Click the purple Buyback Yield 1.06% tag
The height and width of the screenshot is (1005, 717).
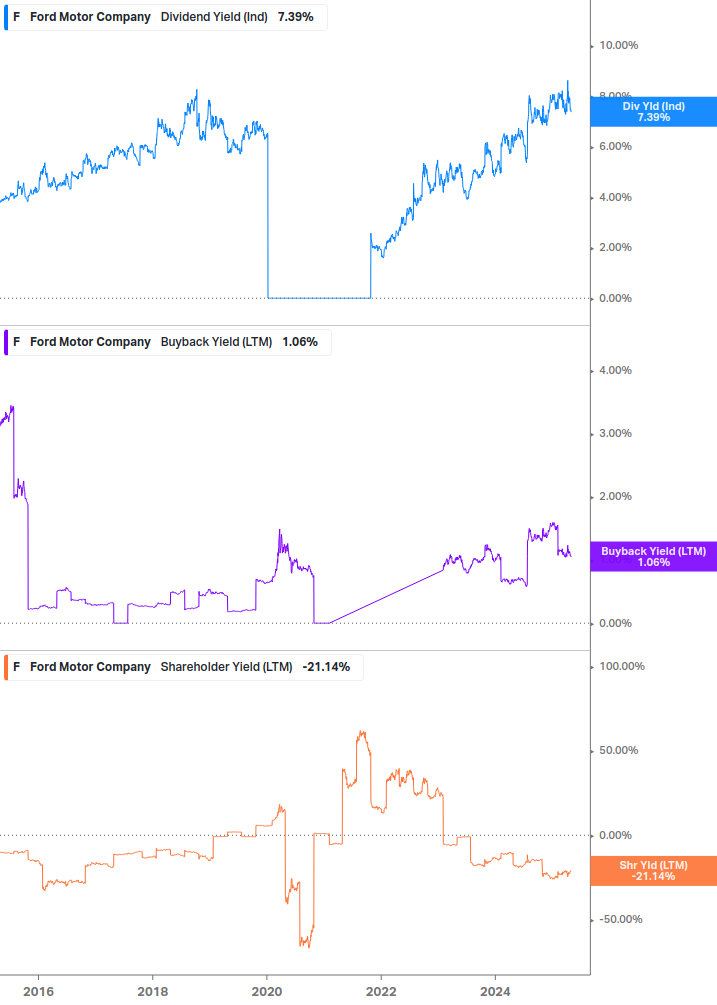(x=654, y=556)
